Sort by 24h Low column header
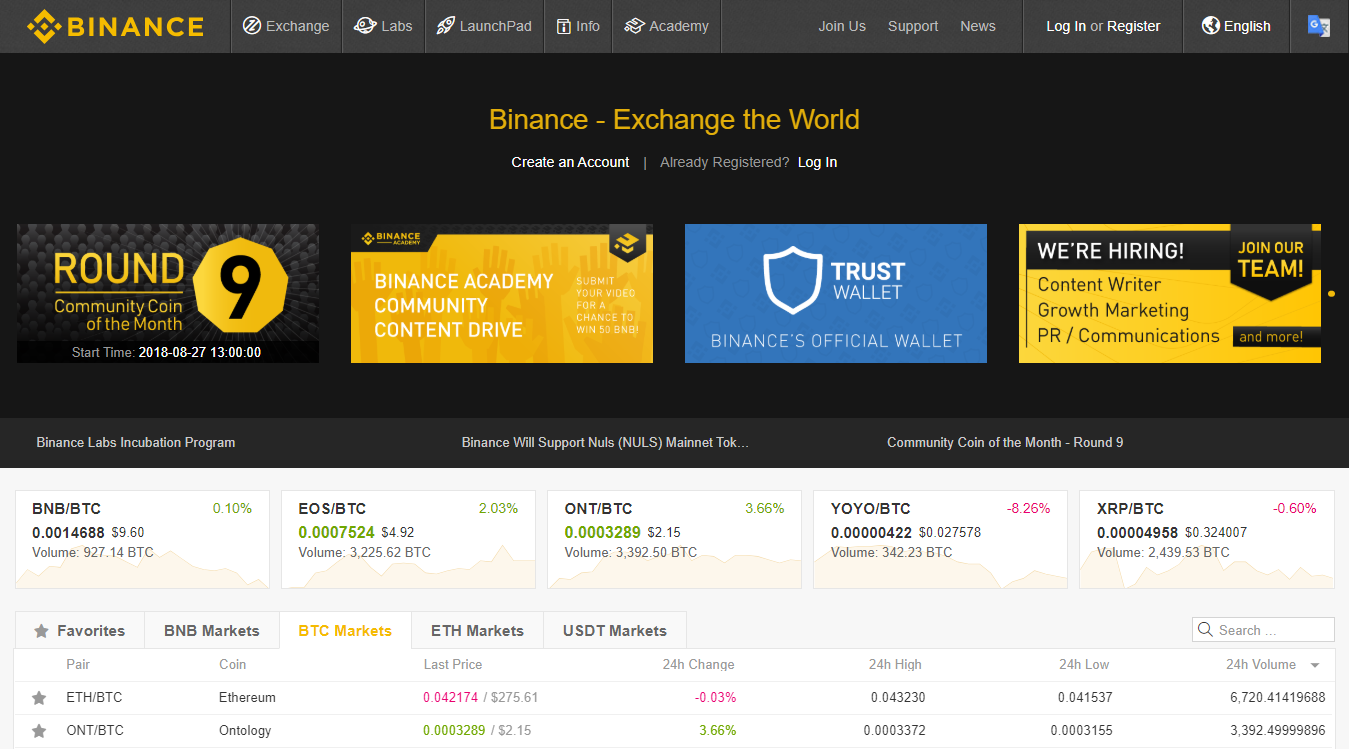 (1084, 664)
